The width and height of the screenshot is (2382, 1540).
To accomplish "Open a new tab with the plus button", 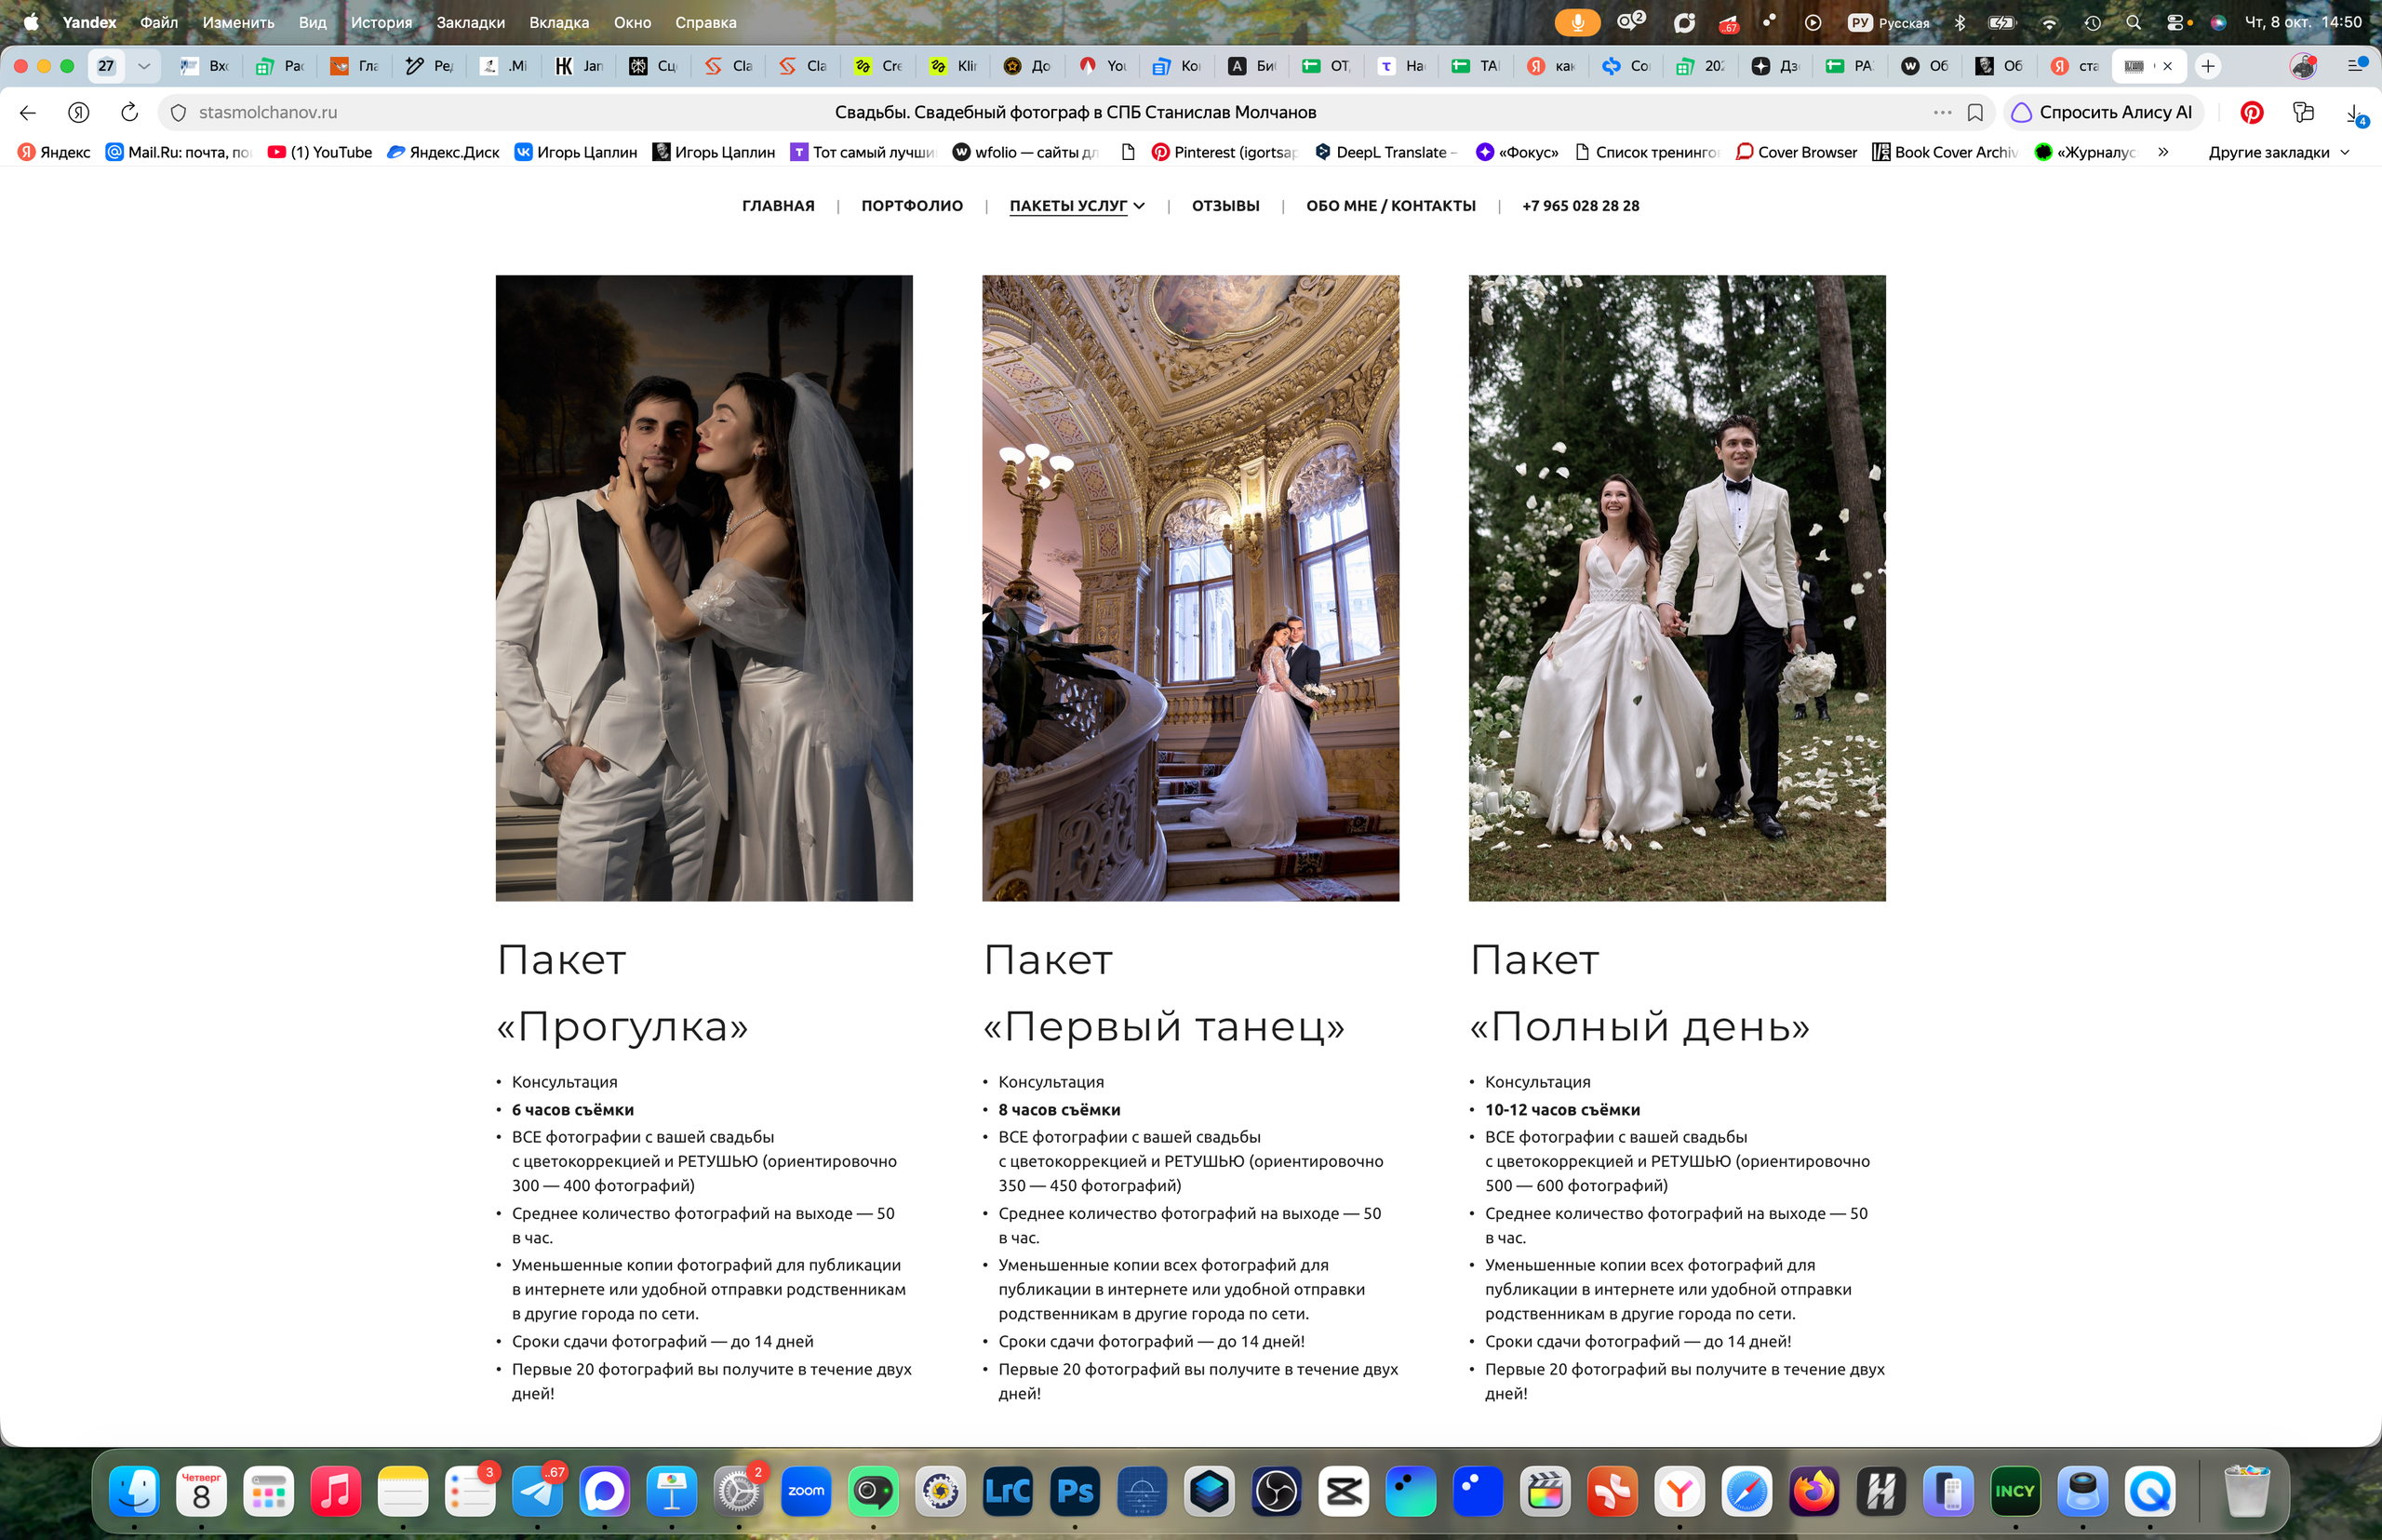I will (x=2208, y=66).
